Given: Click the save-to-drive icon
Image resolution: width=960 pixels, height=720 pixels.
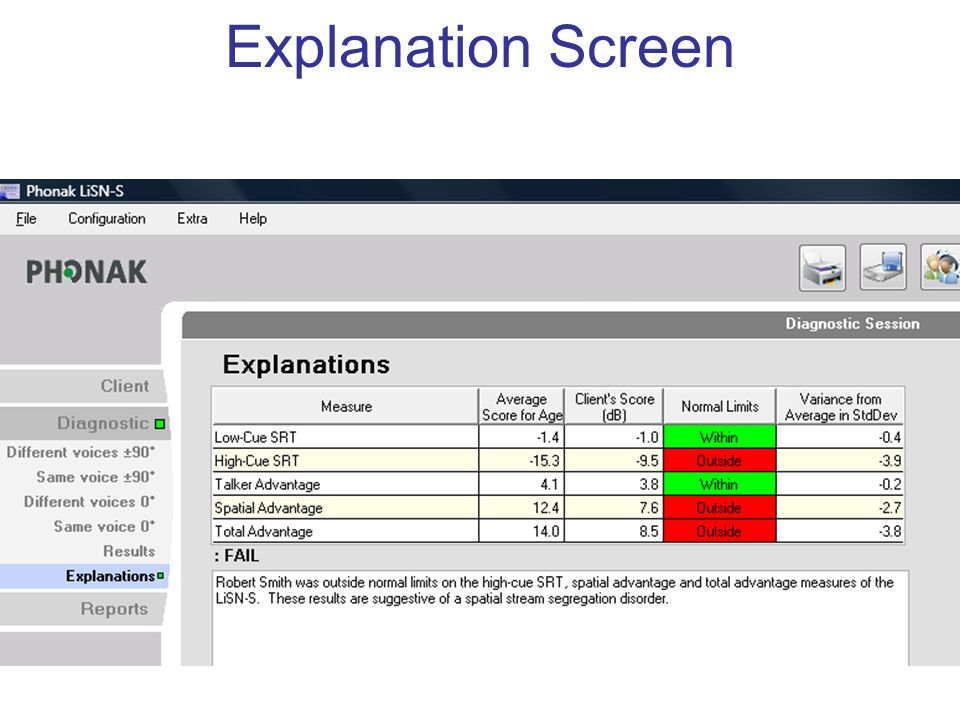Looking at the screenshot, I should tap(883, 266).
